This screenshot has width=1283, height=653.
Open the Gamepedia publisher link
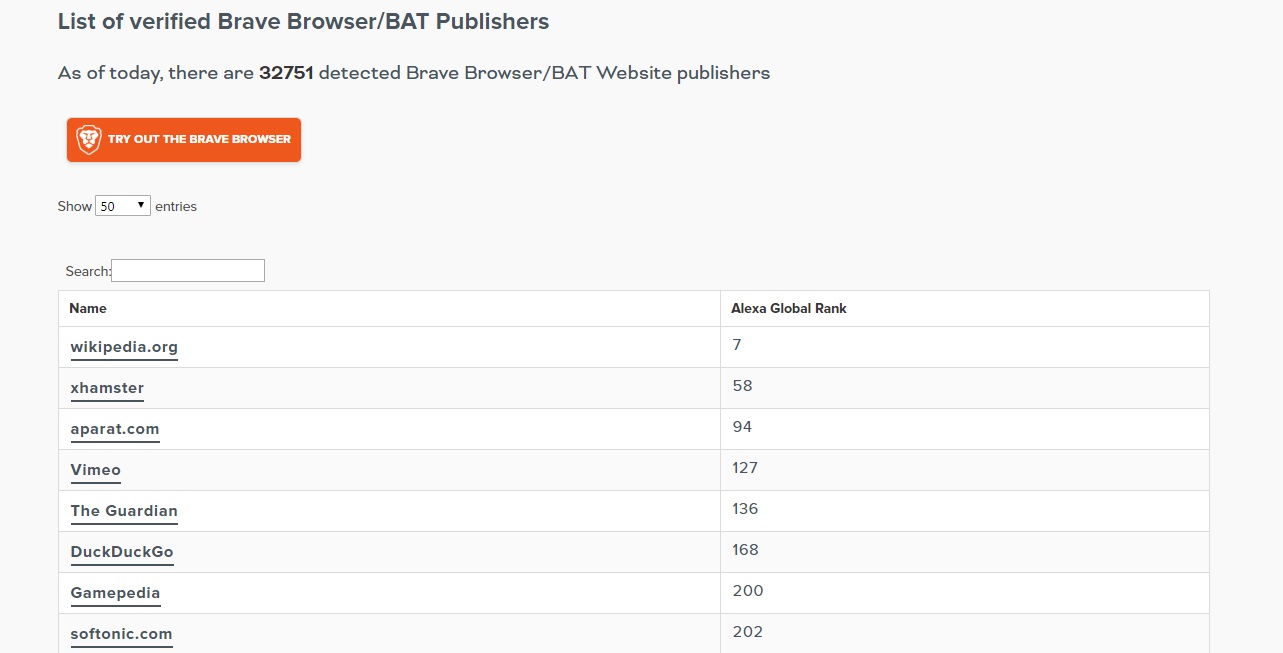pyautogui.click(x=115, y=593)
